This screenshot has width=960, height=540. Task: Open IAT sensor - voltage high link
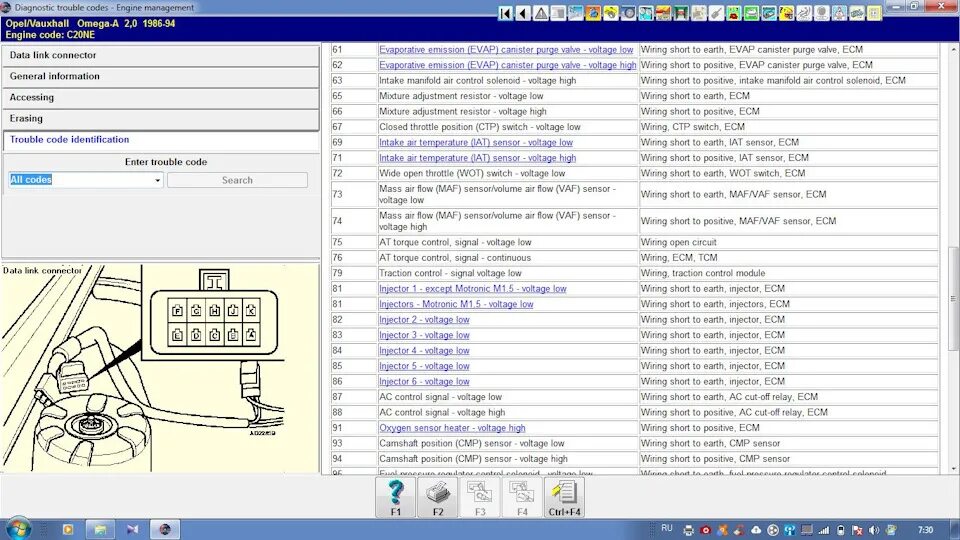[x=478, y=158]
